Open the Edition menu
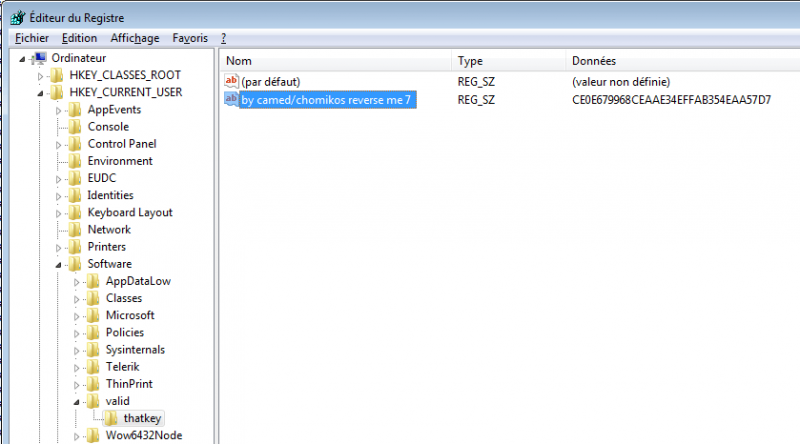800x444 pixels. point(79,38)
